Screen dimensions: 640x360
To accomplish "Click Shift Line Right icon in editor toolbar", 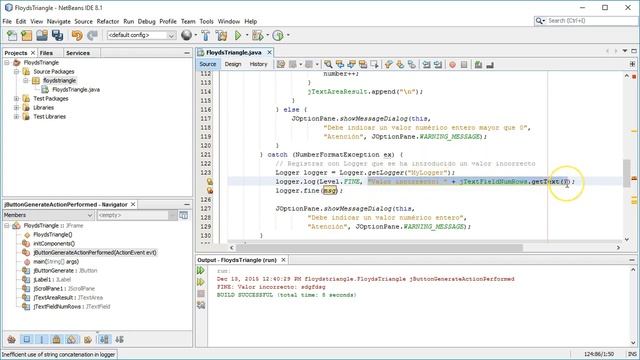I will [438, 64].
